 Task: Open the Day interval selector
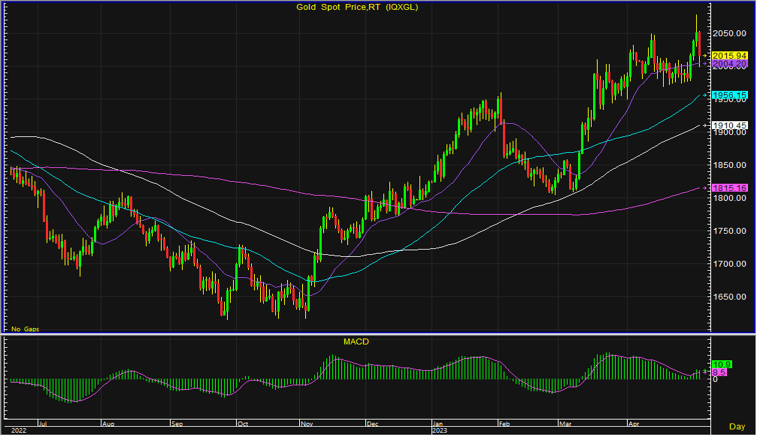[x=736, y=427]
